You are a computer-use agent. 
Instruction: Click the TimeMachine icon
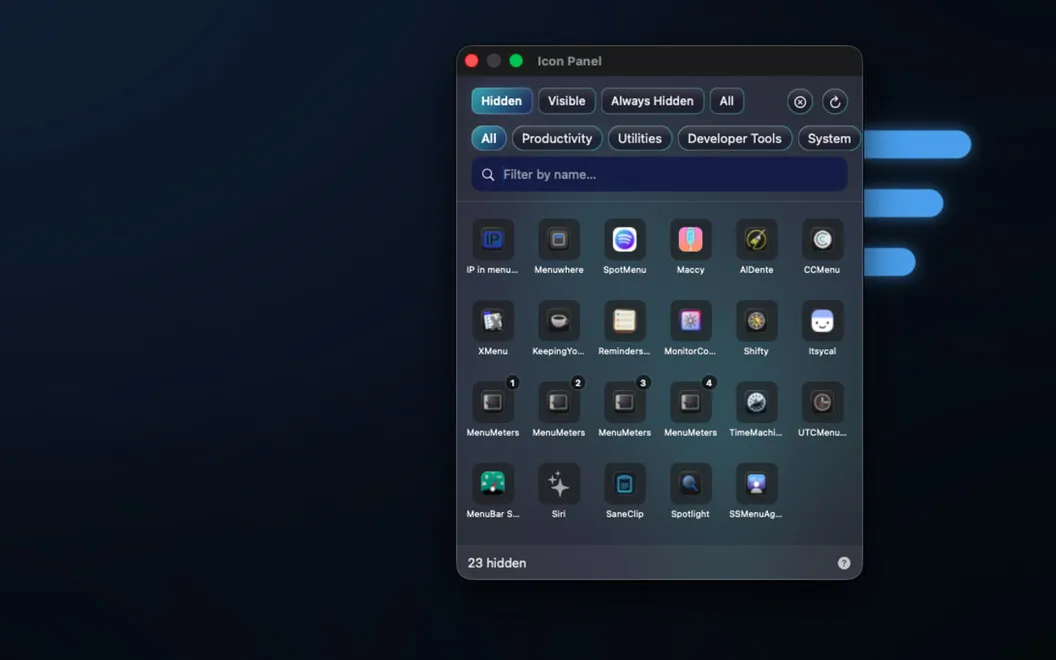[x=756, y=403]
